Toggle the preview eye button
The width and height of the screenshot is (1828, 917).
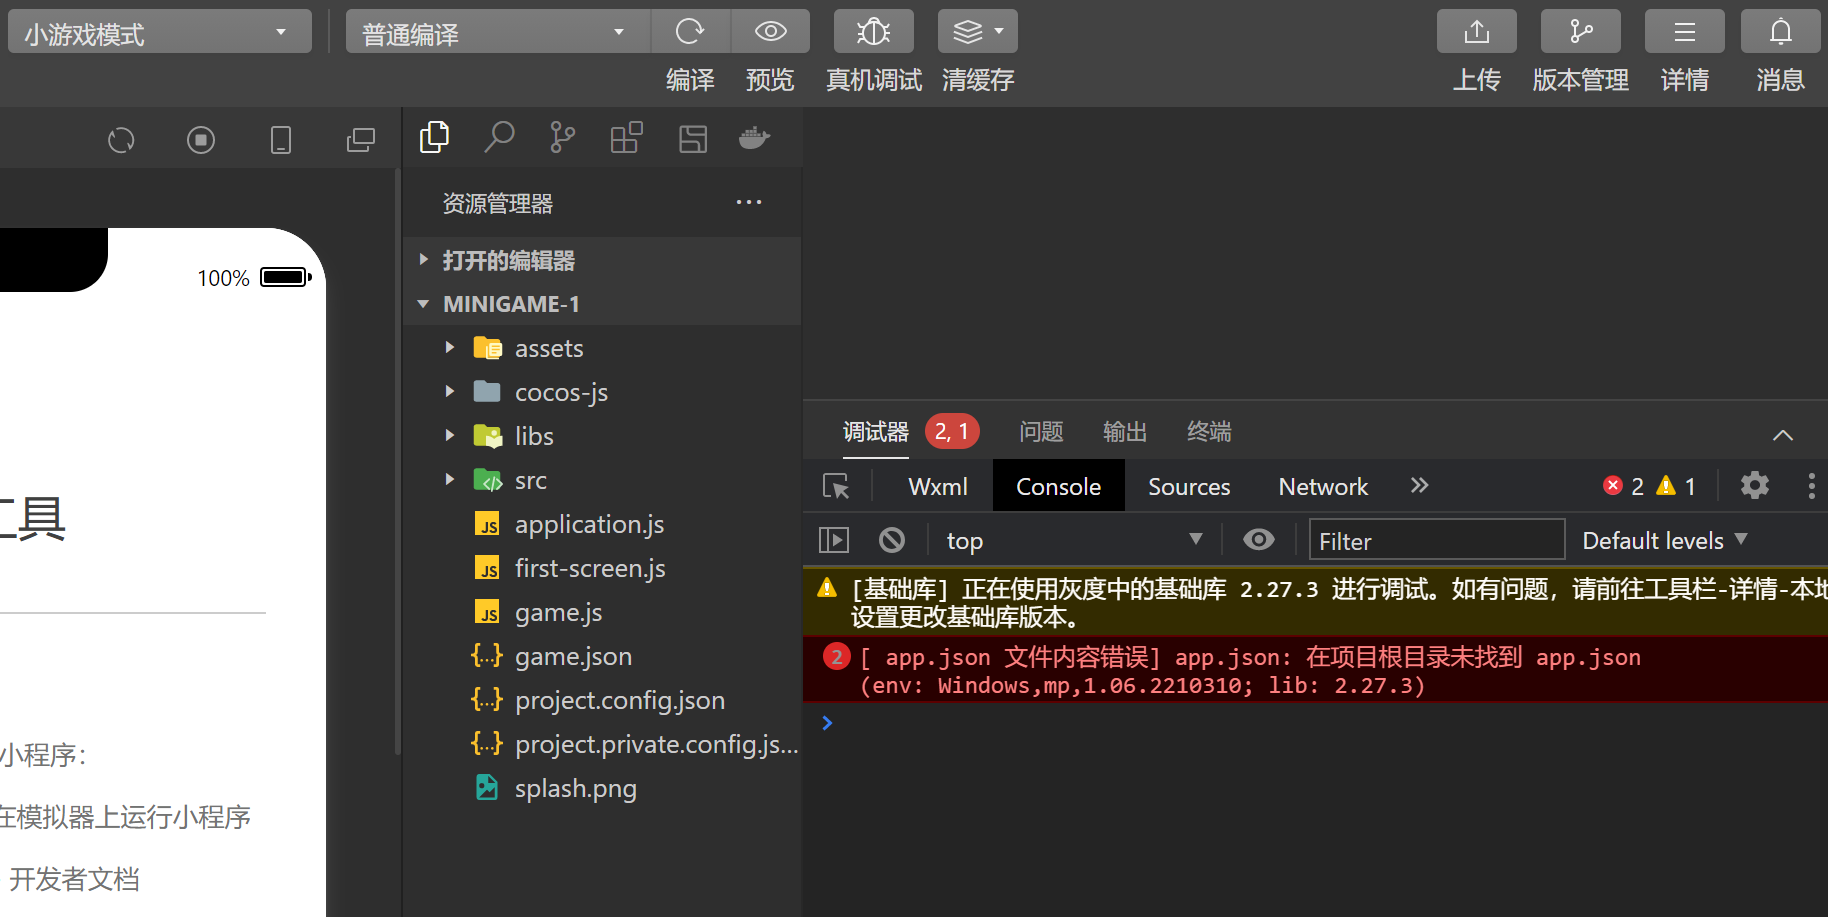[x=770, y=32]
